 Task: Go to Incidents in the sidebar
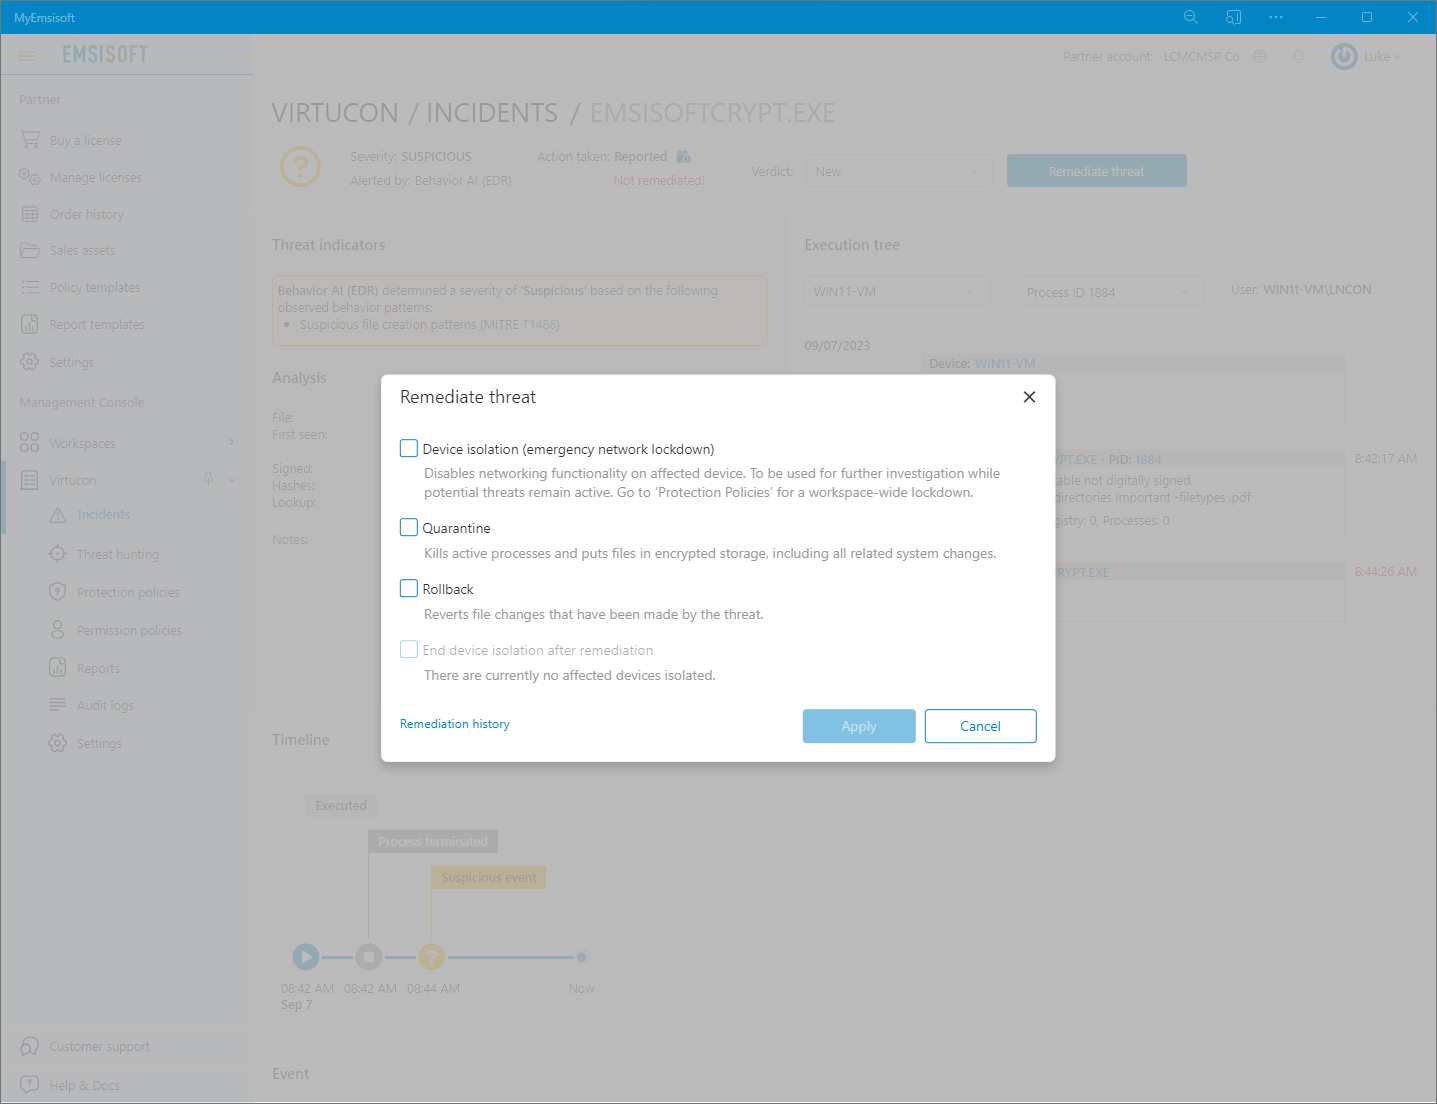(x=104, y=515)
